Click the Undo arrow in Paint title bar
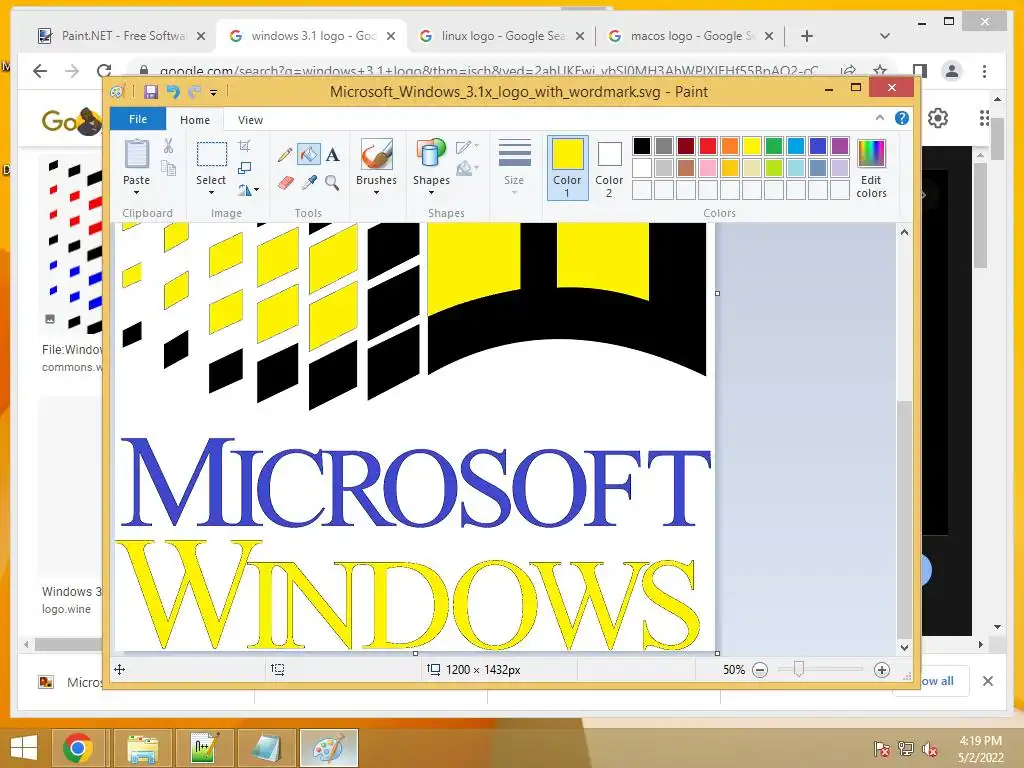 [173, 92]
